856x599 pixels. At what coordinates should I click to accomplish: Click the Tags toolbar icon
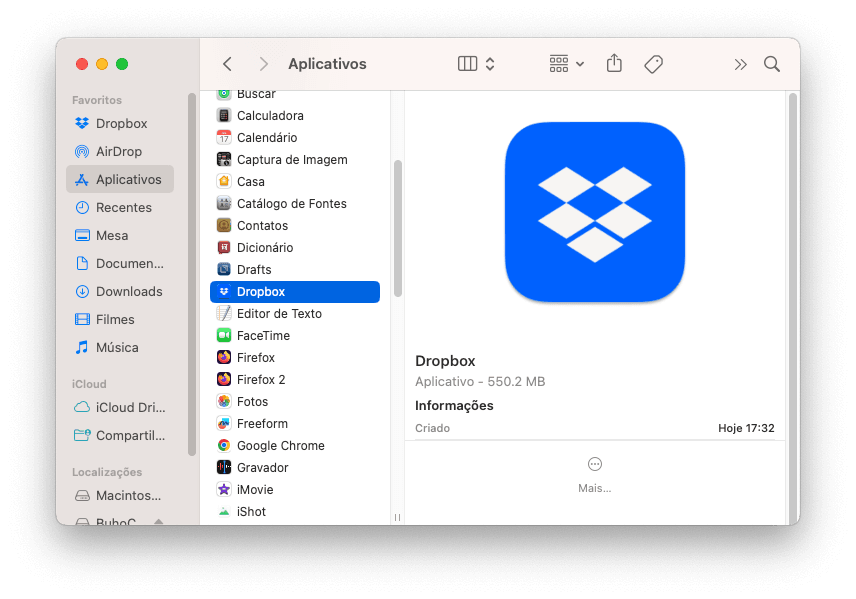tap(653, 64)
